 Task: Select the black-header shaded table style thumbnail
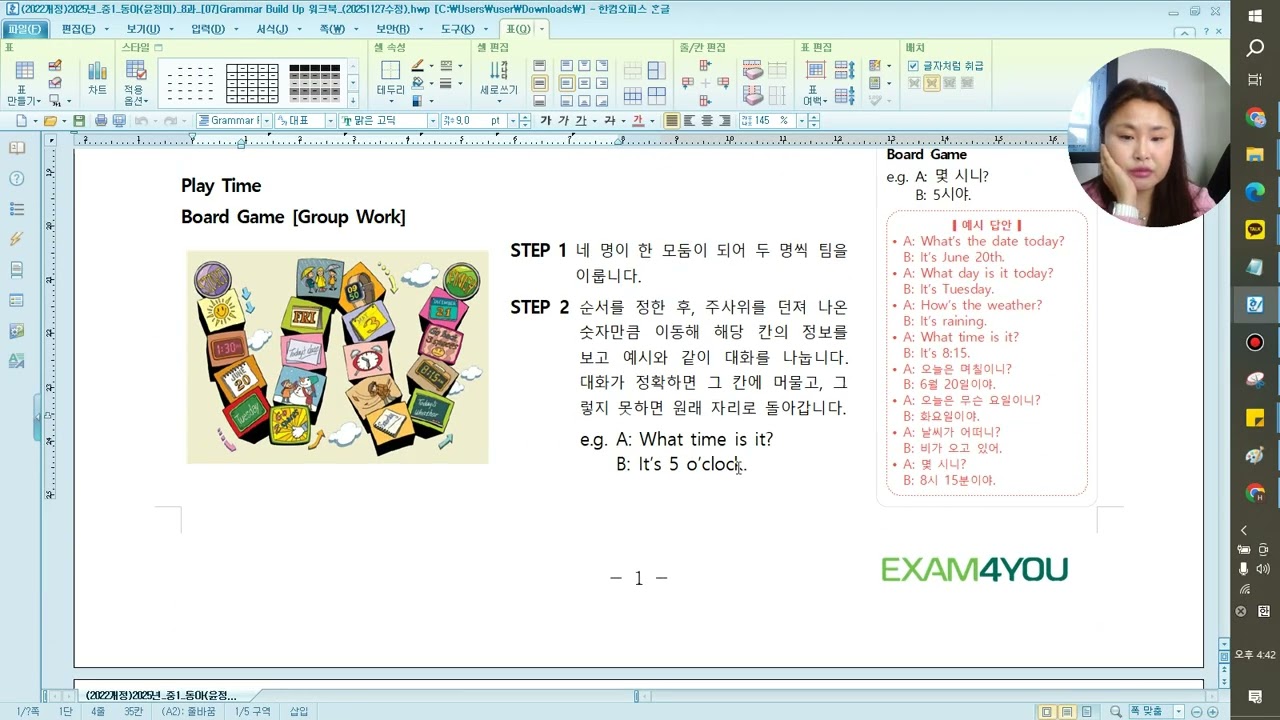[314, 83]
